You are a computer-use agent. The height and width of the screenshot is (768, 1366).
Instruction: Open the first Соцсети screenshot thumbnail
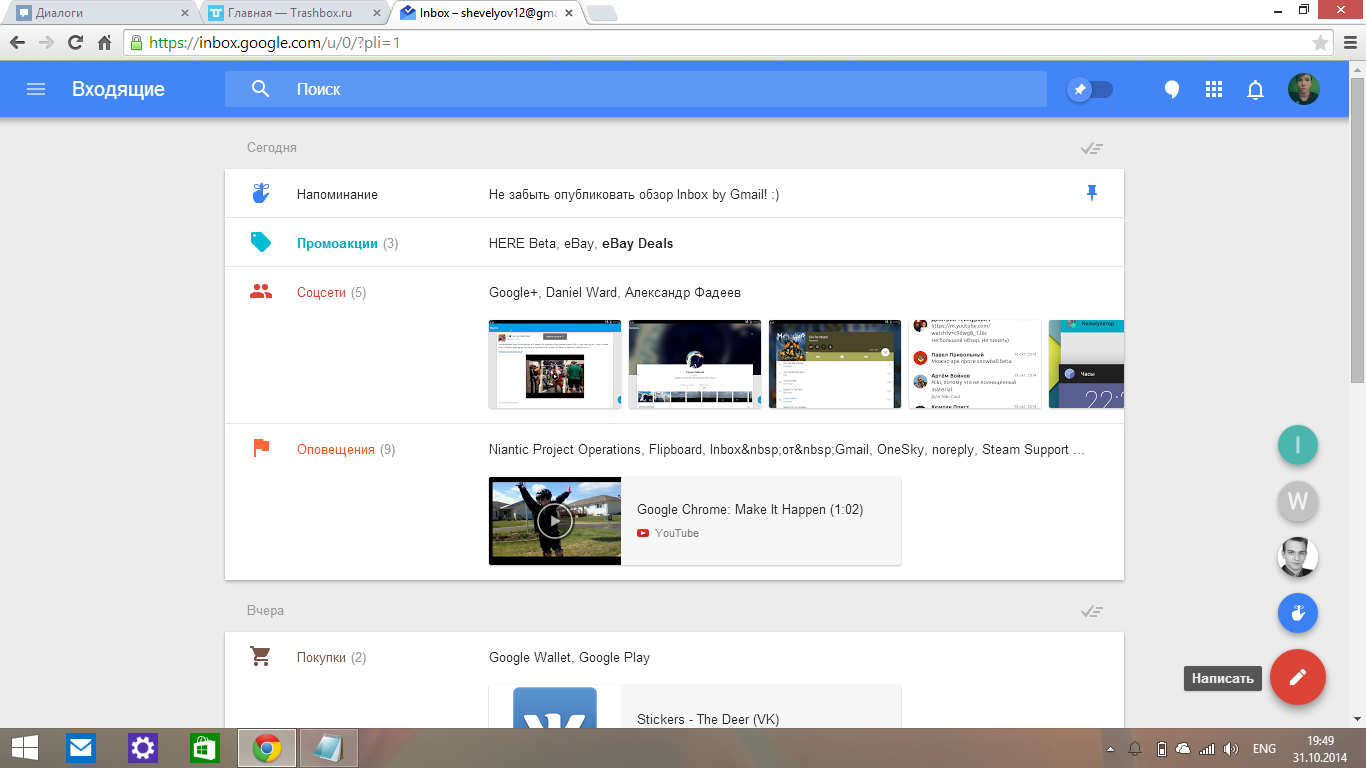tap(555, 364)
